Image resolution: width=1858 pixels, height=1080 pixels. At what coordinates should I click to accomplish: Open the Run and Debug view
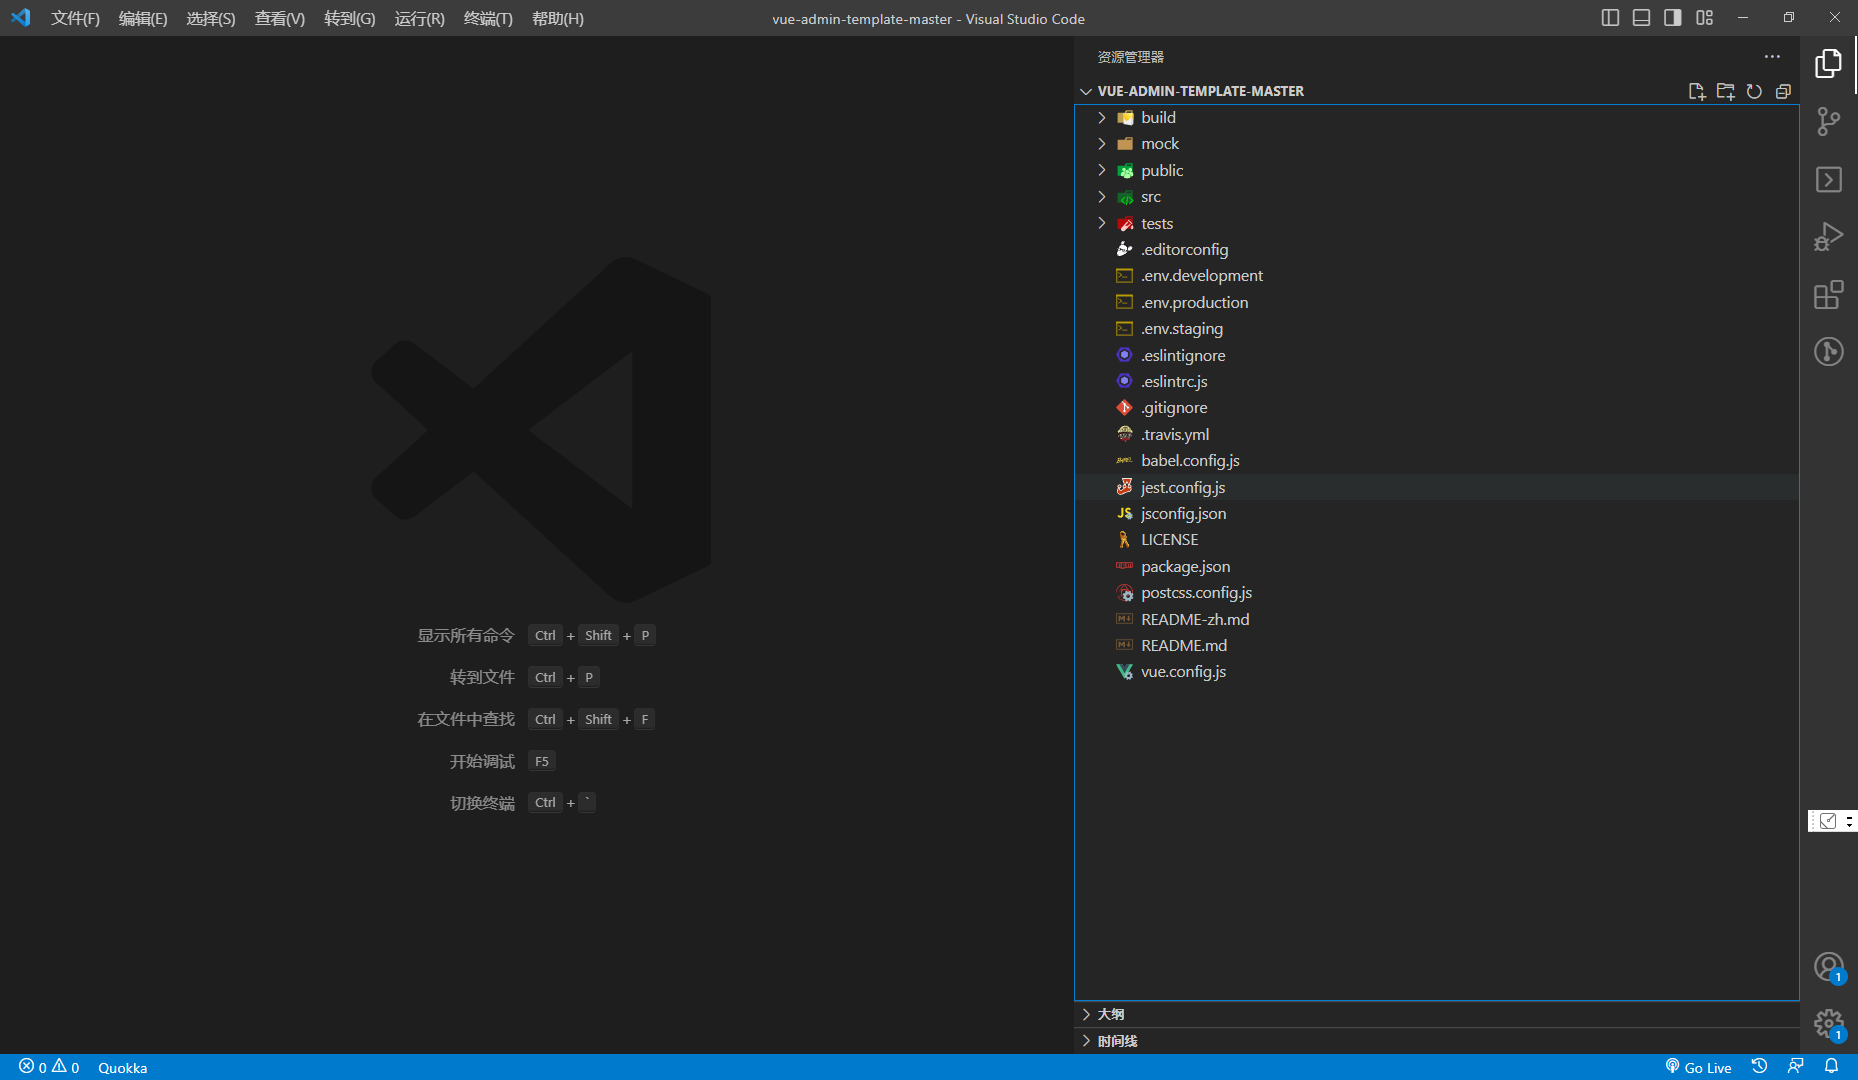click(x=1828, y=237)
